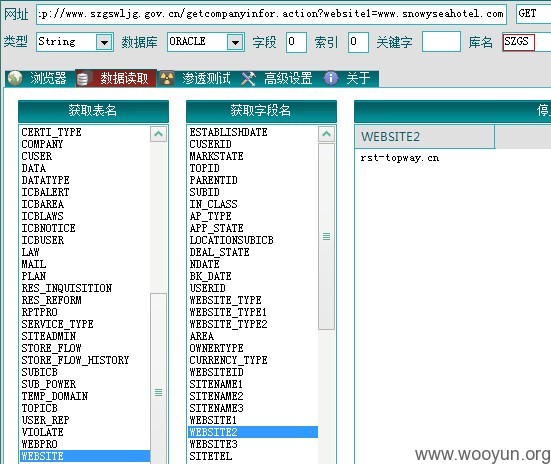The width and height of the screenshot is (551, 464).
Task: Select field SITENAME3
Action: [x=216, y=408]
